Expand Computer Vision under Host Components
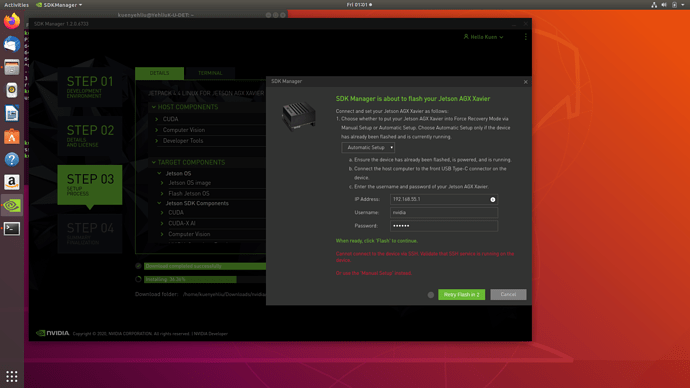Viewport: 690px width, 388px height. tap(157, 130)
